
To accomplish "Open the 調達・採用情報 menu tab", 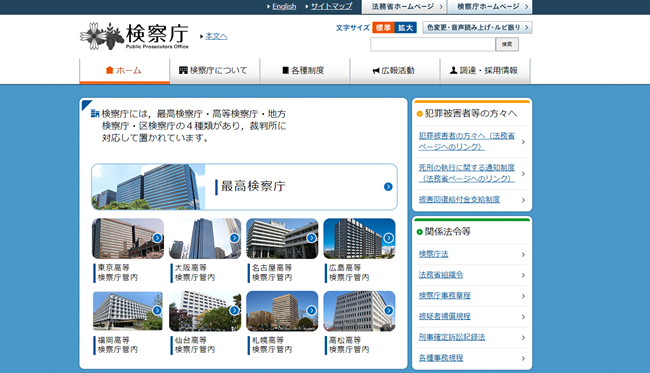I will [485, 71].
